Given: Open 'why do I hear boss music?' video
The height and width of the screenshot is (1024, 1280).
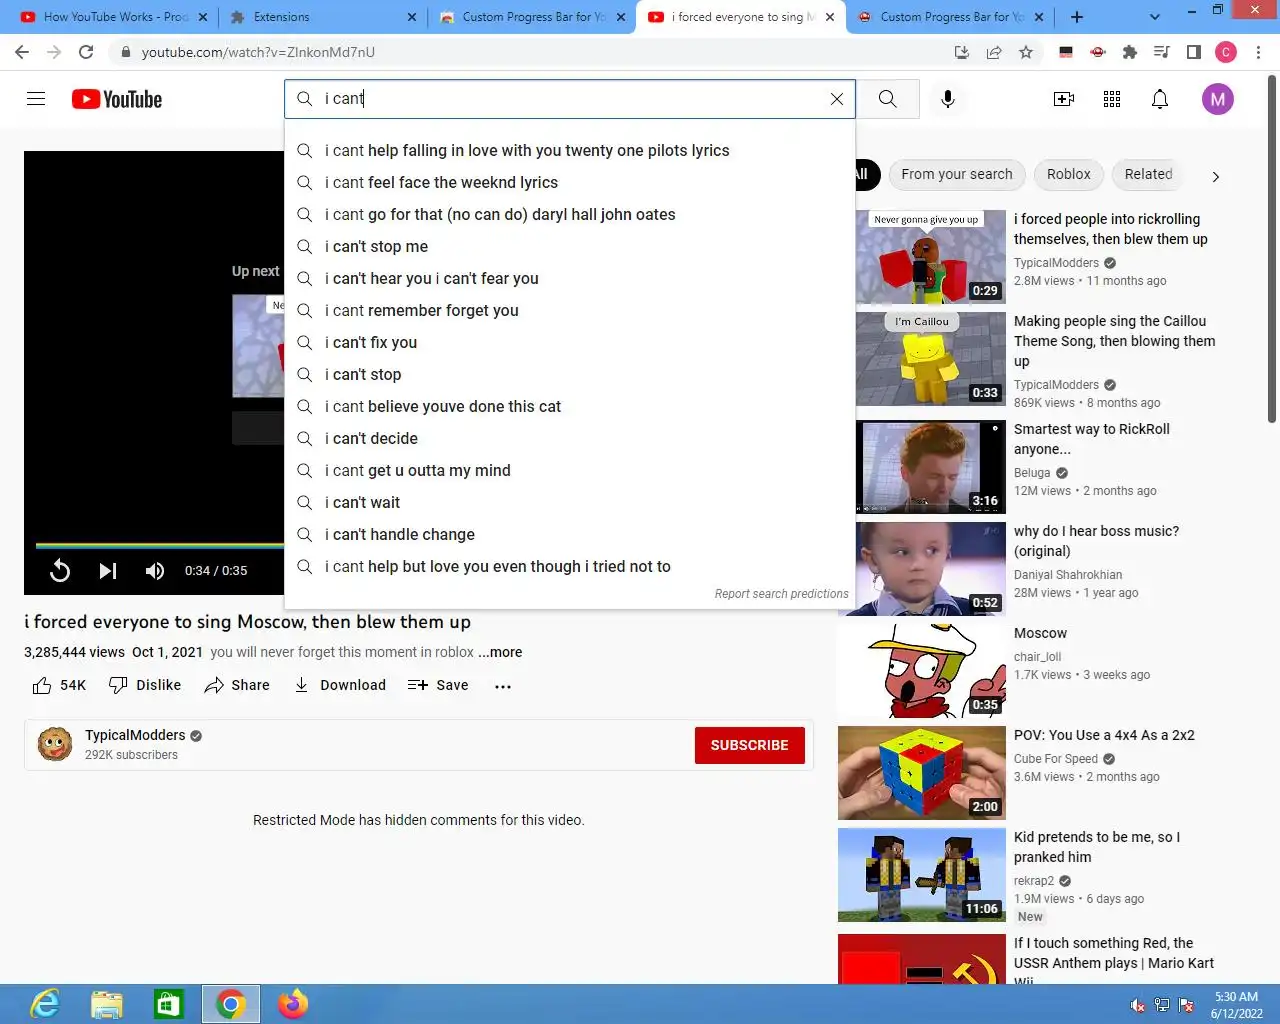Looking at the screenshot, I should tap(1096, 541).
